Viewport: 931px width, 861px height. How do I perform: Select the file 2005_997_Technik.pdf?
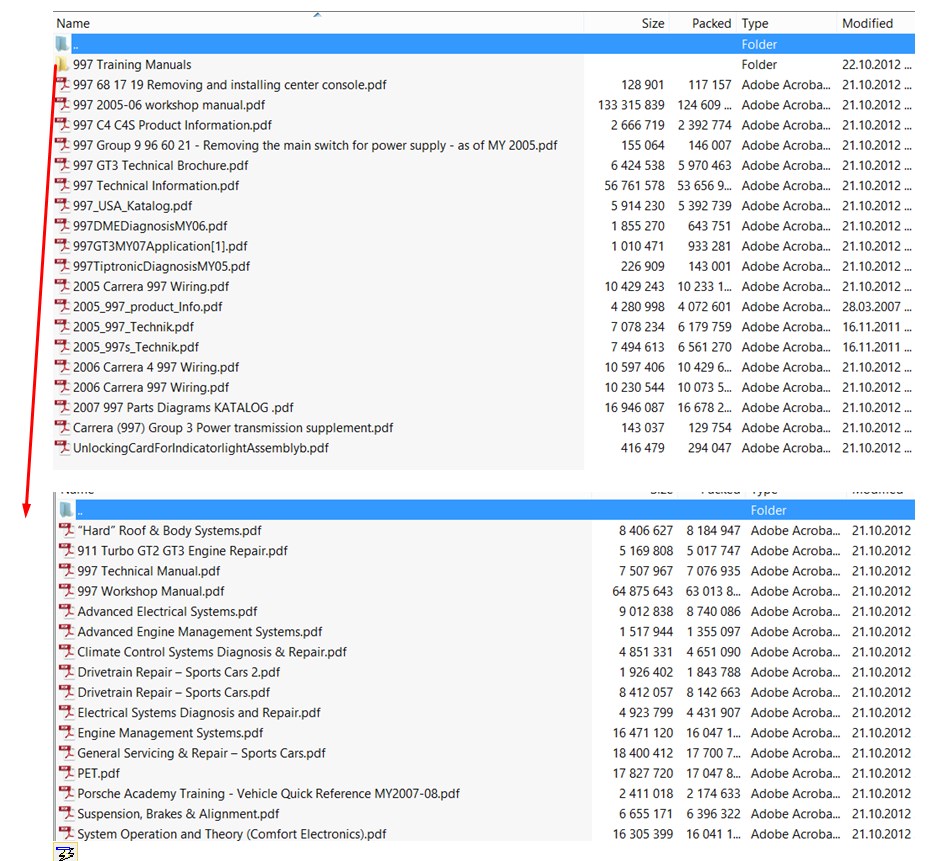pos(134,327)
